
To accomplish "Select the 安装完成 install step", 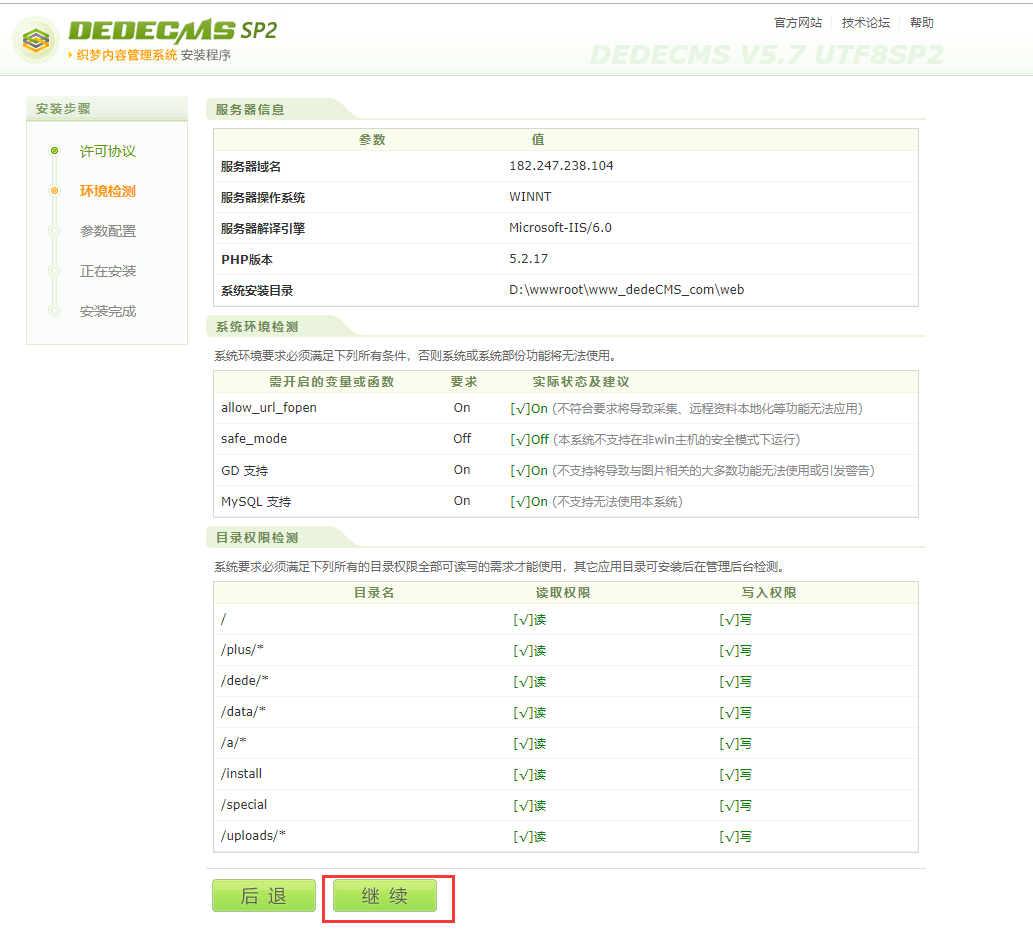I will click(x=108, y=311).
